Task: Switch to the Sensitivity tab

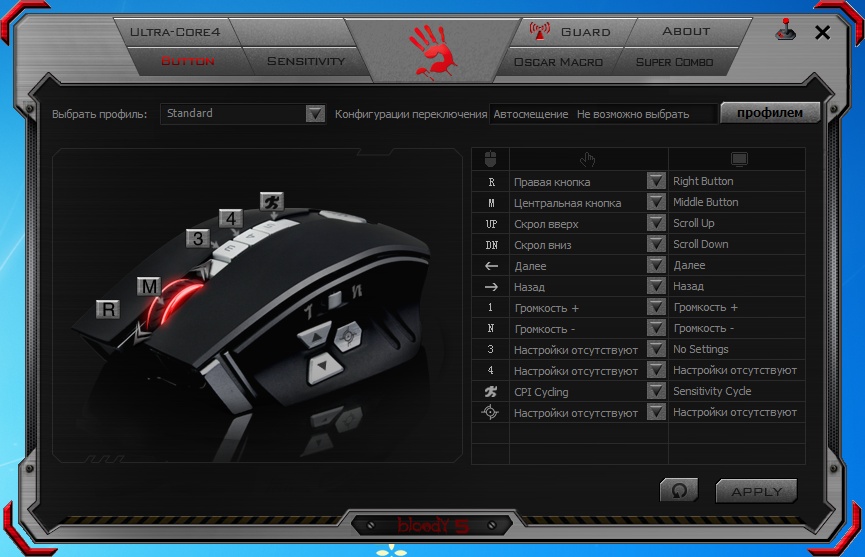Action: coord(306,61)
